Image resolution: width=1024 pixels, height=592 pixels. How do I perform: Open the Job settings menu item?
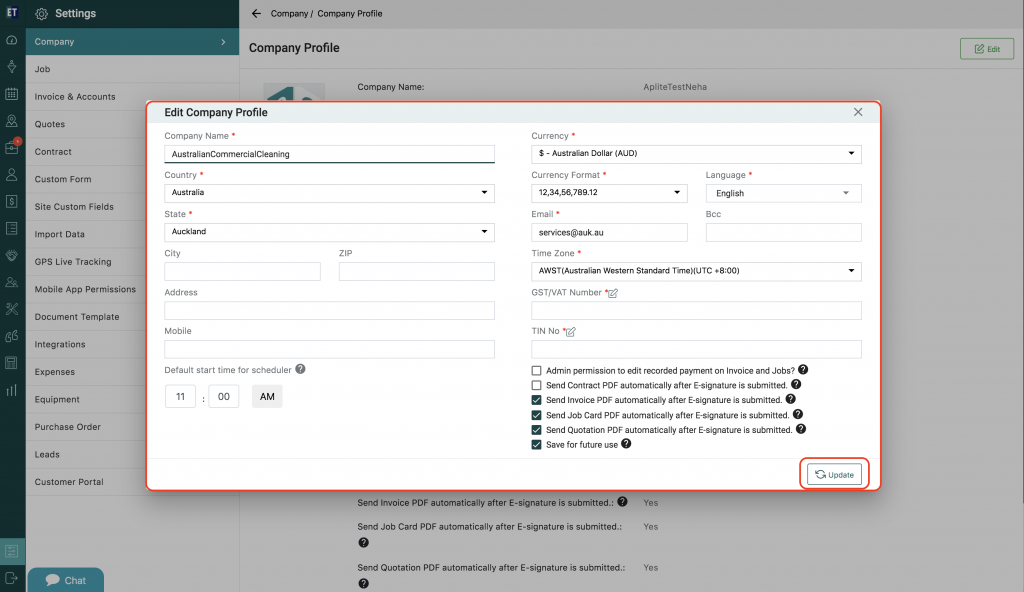point(133,69)
